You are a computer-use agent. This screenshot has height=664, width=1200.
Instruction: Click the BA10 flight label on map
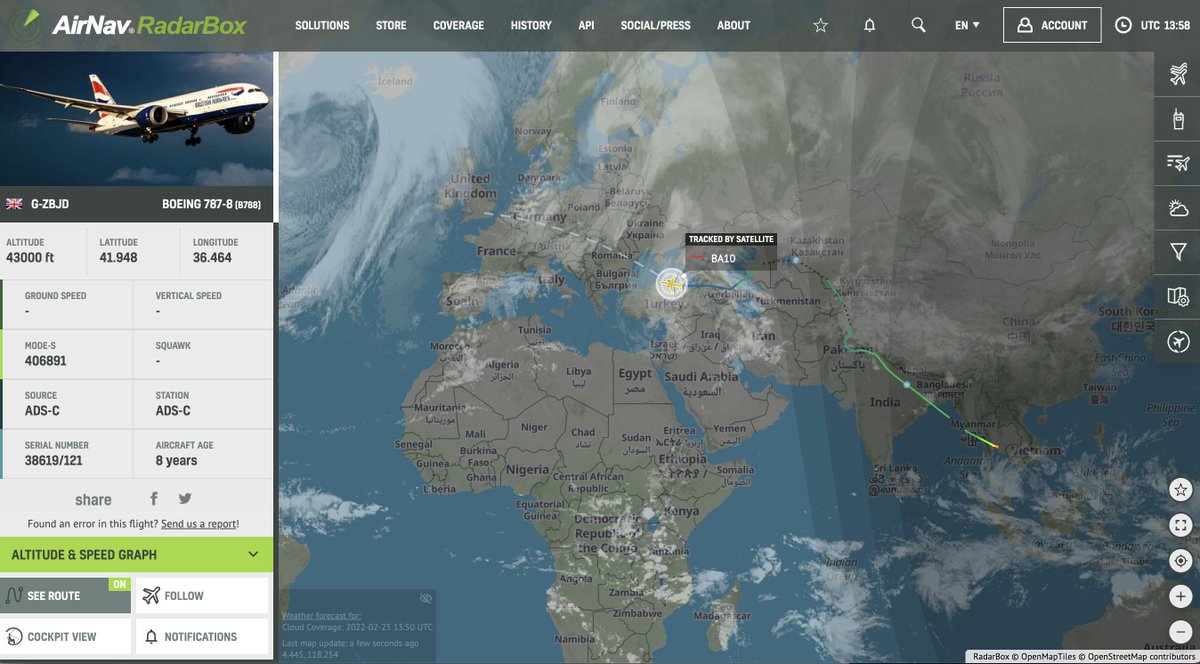[723, 258]
